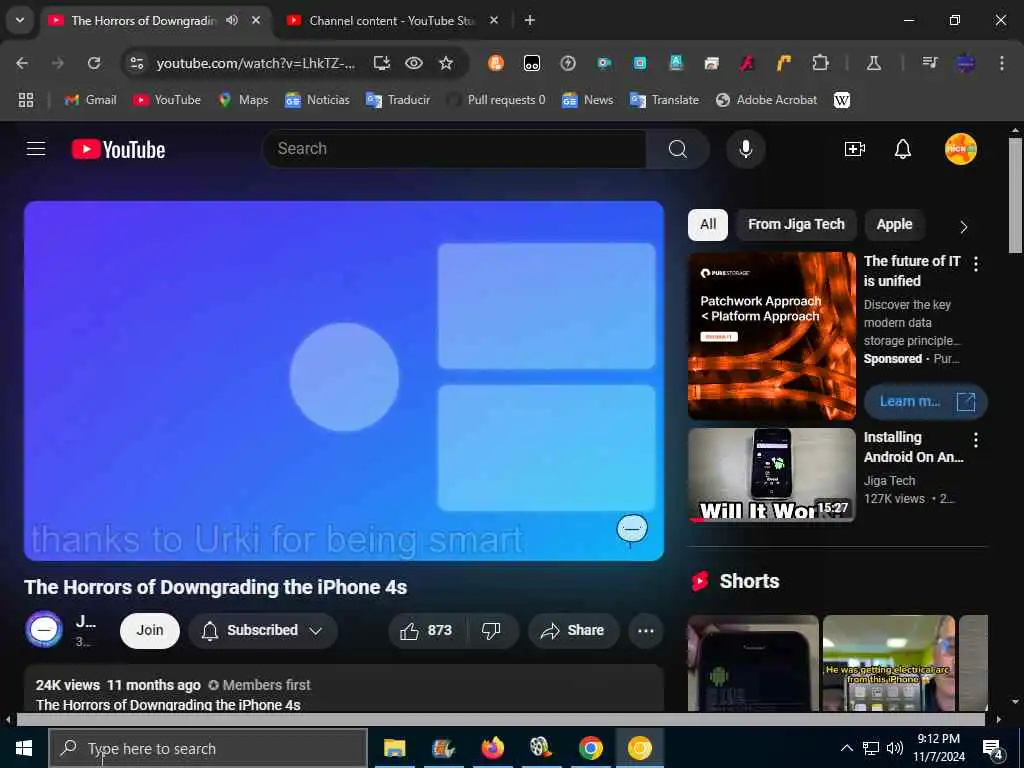This screenshot has height=768, width=1024.
Task: Open more actions ellipsis under video
Action: [646, 630]
